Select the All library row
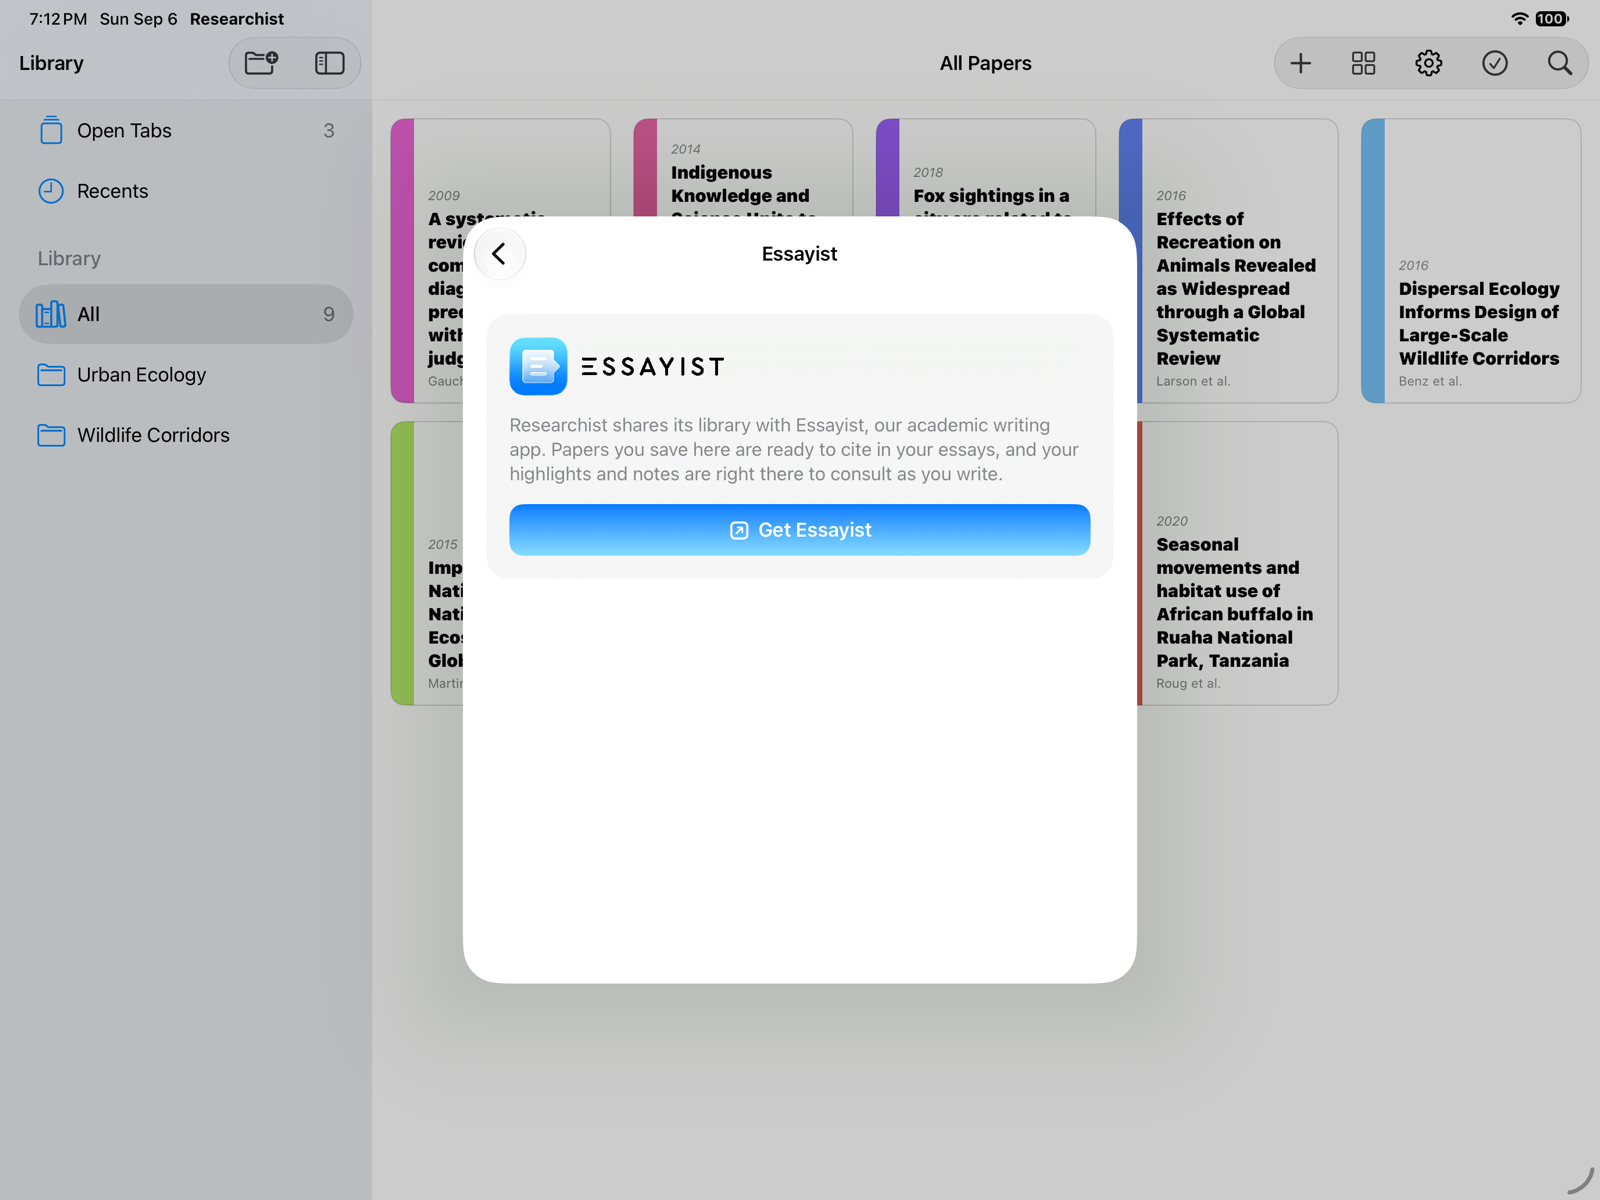This screenshot has height=1200, width=1600. tap(186, 314)
